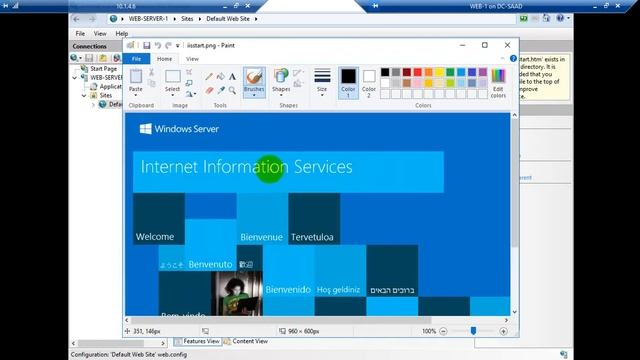Open IIS Manager File menu
This screenshot has height=360, width=640.
click(x=80, y=33)
